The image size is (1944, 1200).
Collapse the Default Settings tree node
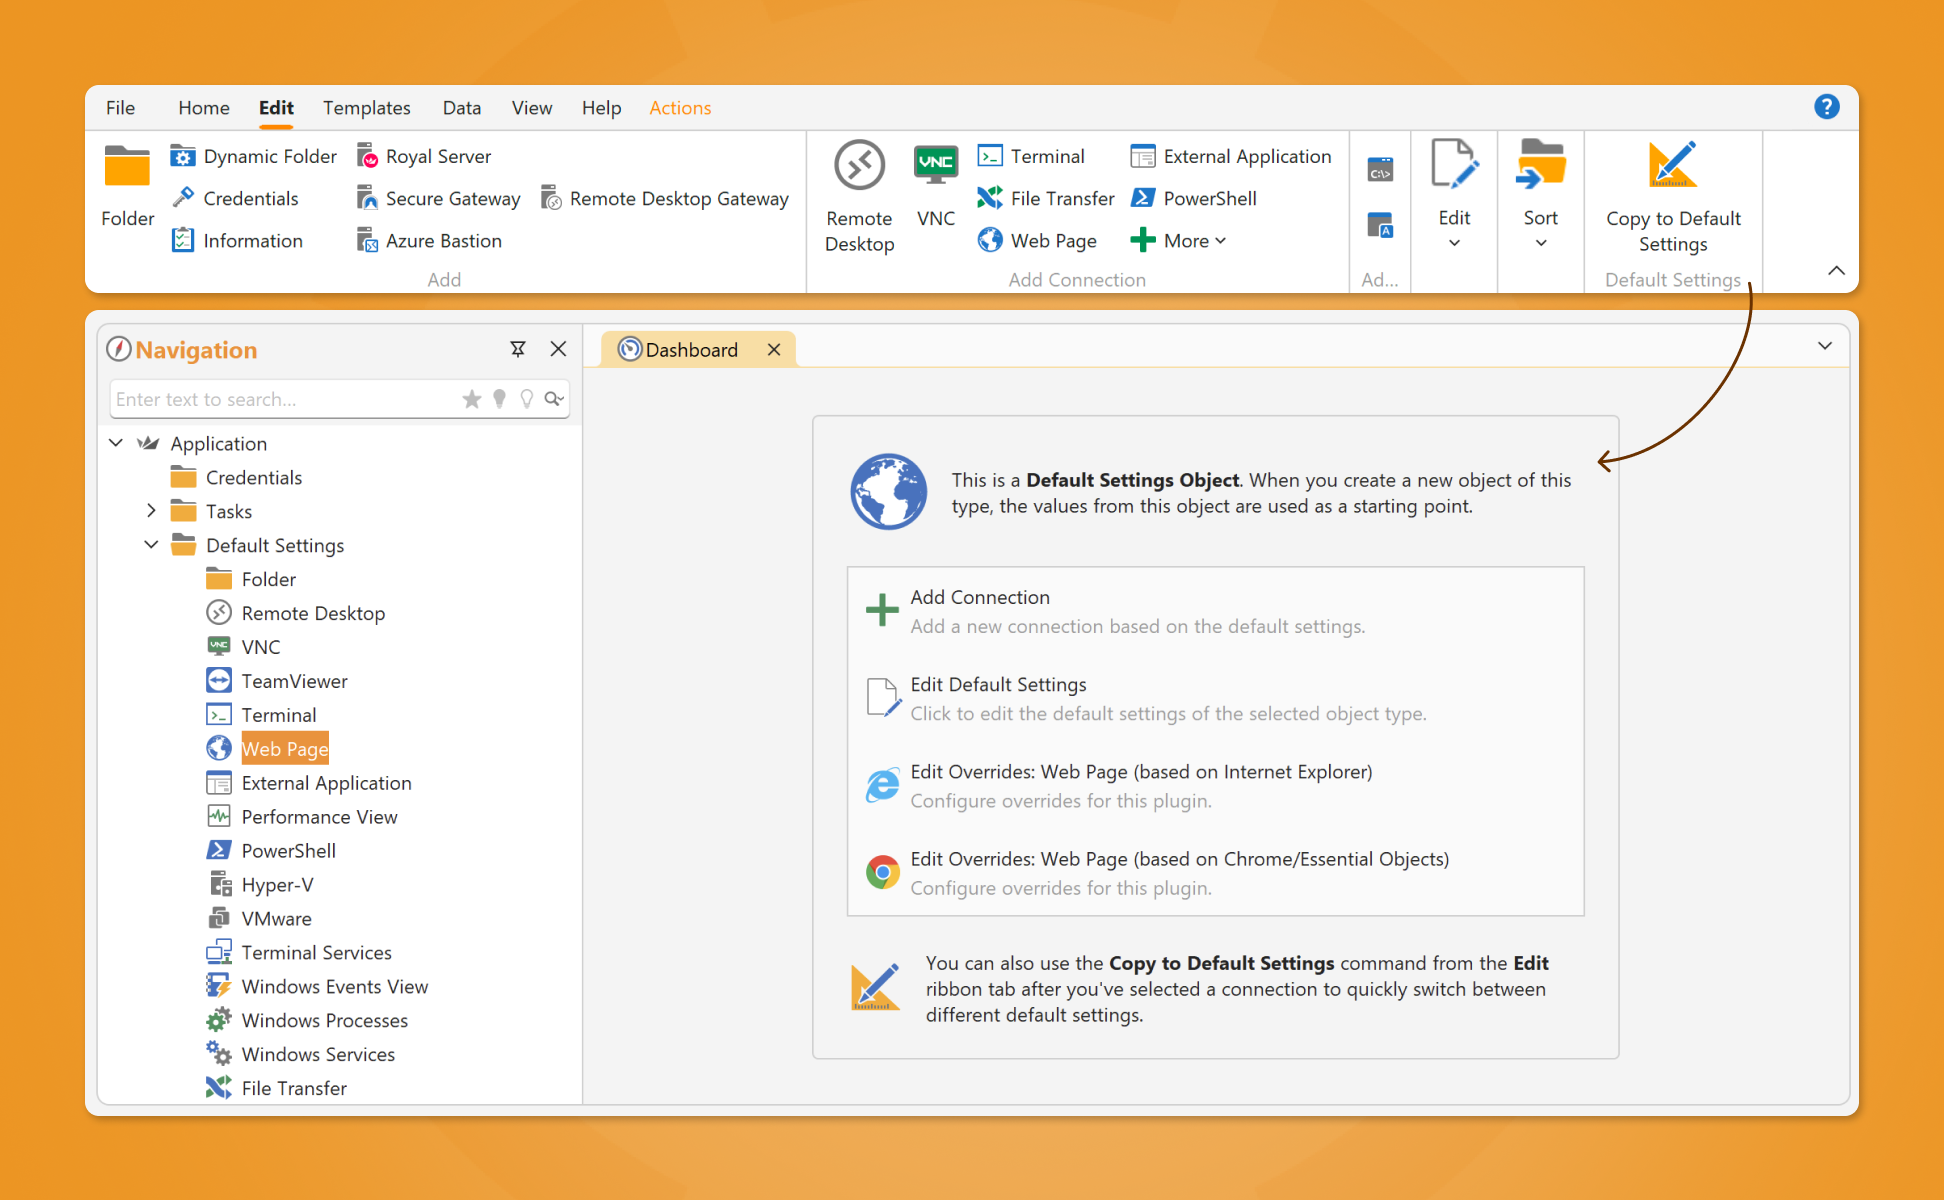151,544
